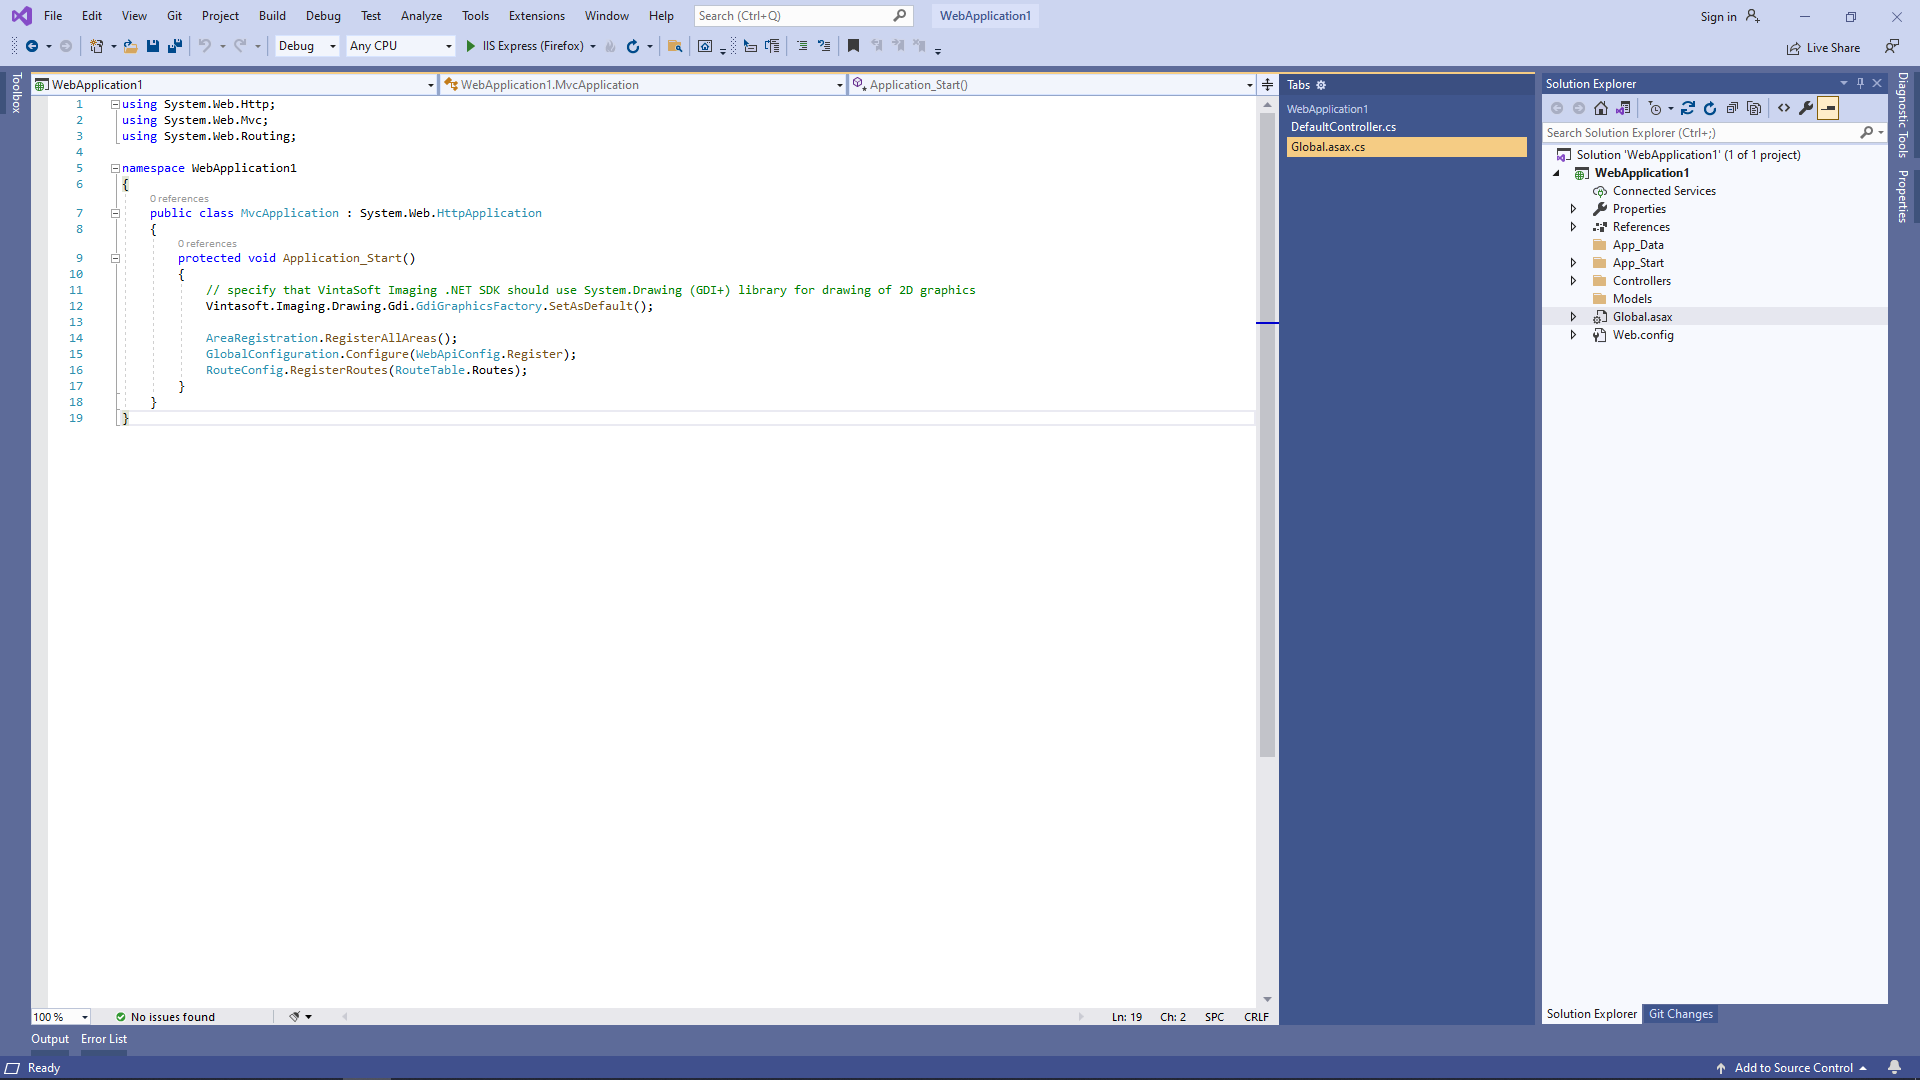Focus the Search (Ctrl+Q) box
Image resolution: width=1920 pixels, height=1080 pixels.
(x=803, y=16)
